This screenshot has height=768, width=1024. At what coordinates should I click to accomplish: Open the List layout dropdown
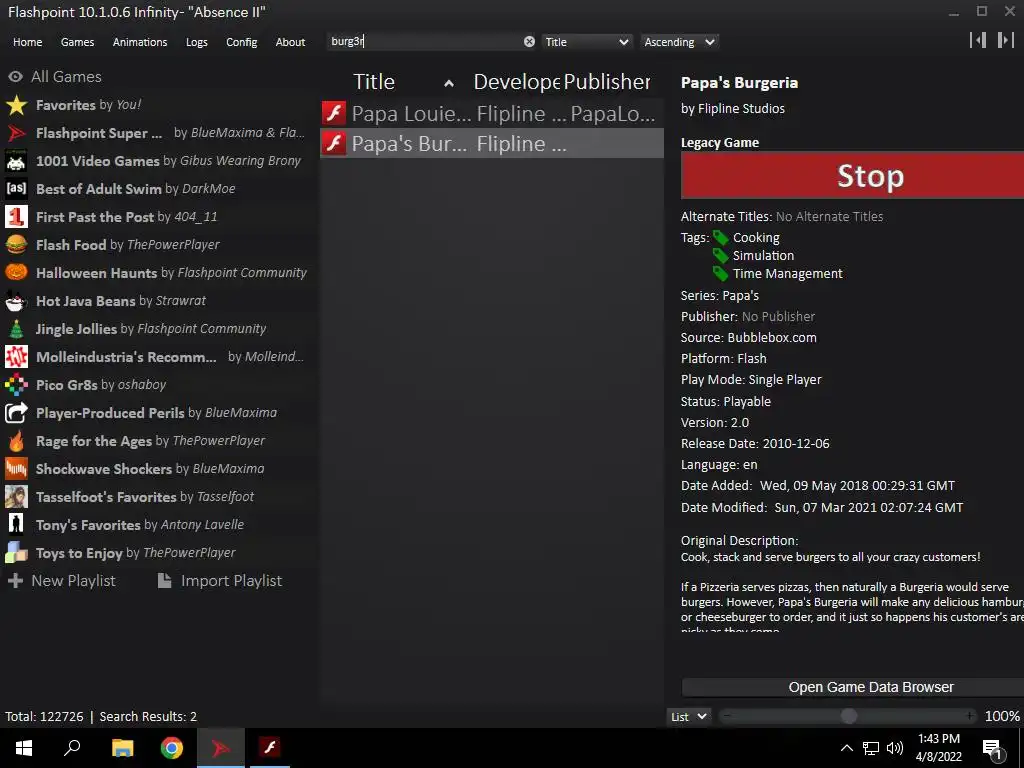688,716
